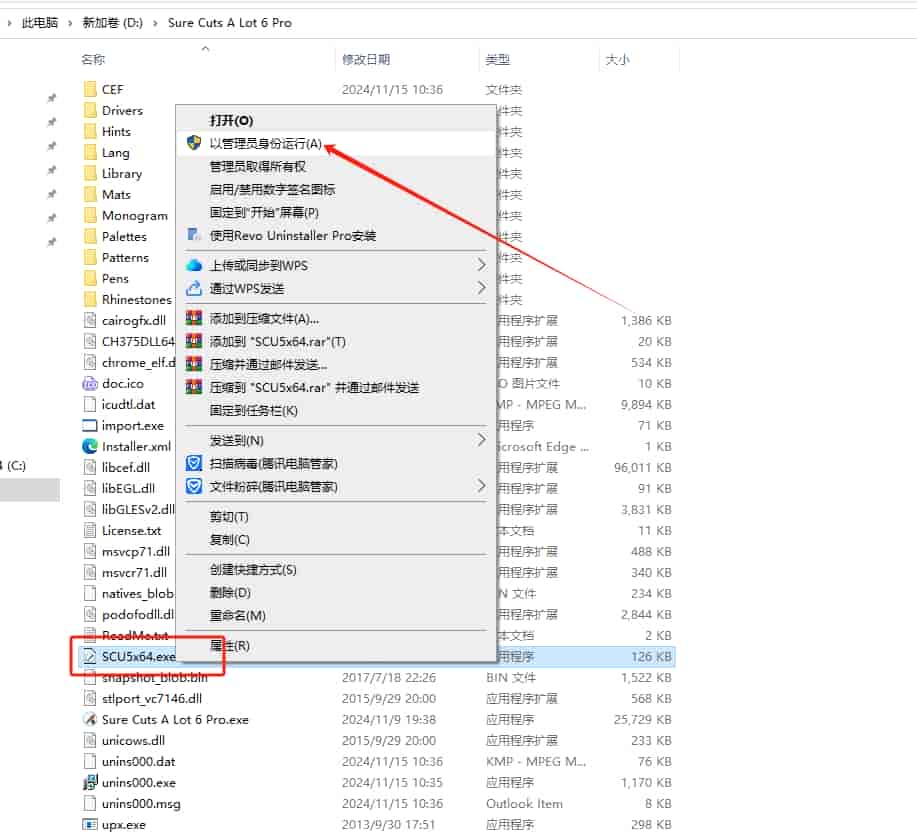This screenshot has height=833, width=917.
Task: Click the WPS send share icon
Action: (x=194, y=288)
